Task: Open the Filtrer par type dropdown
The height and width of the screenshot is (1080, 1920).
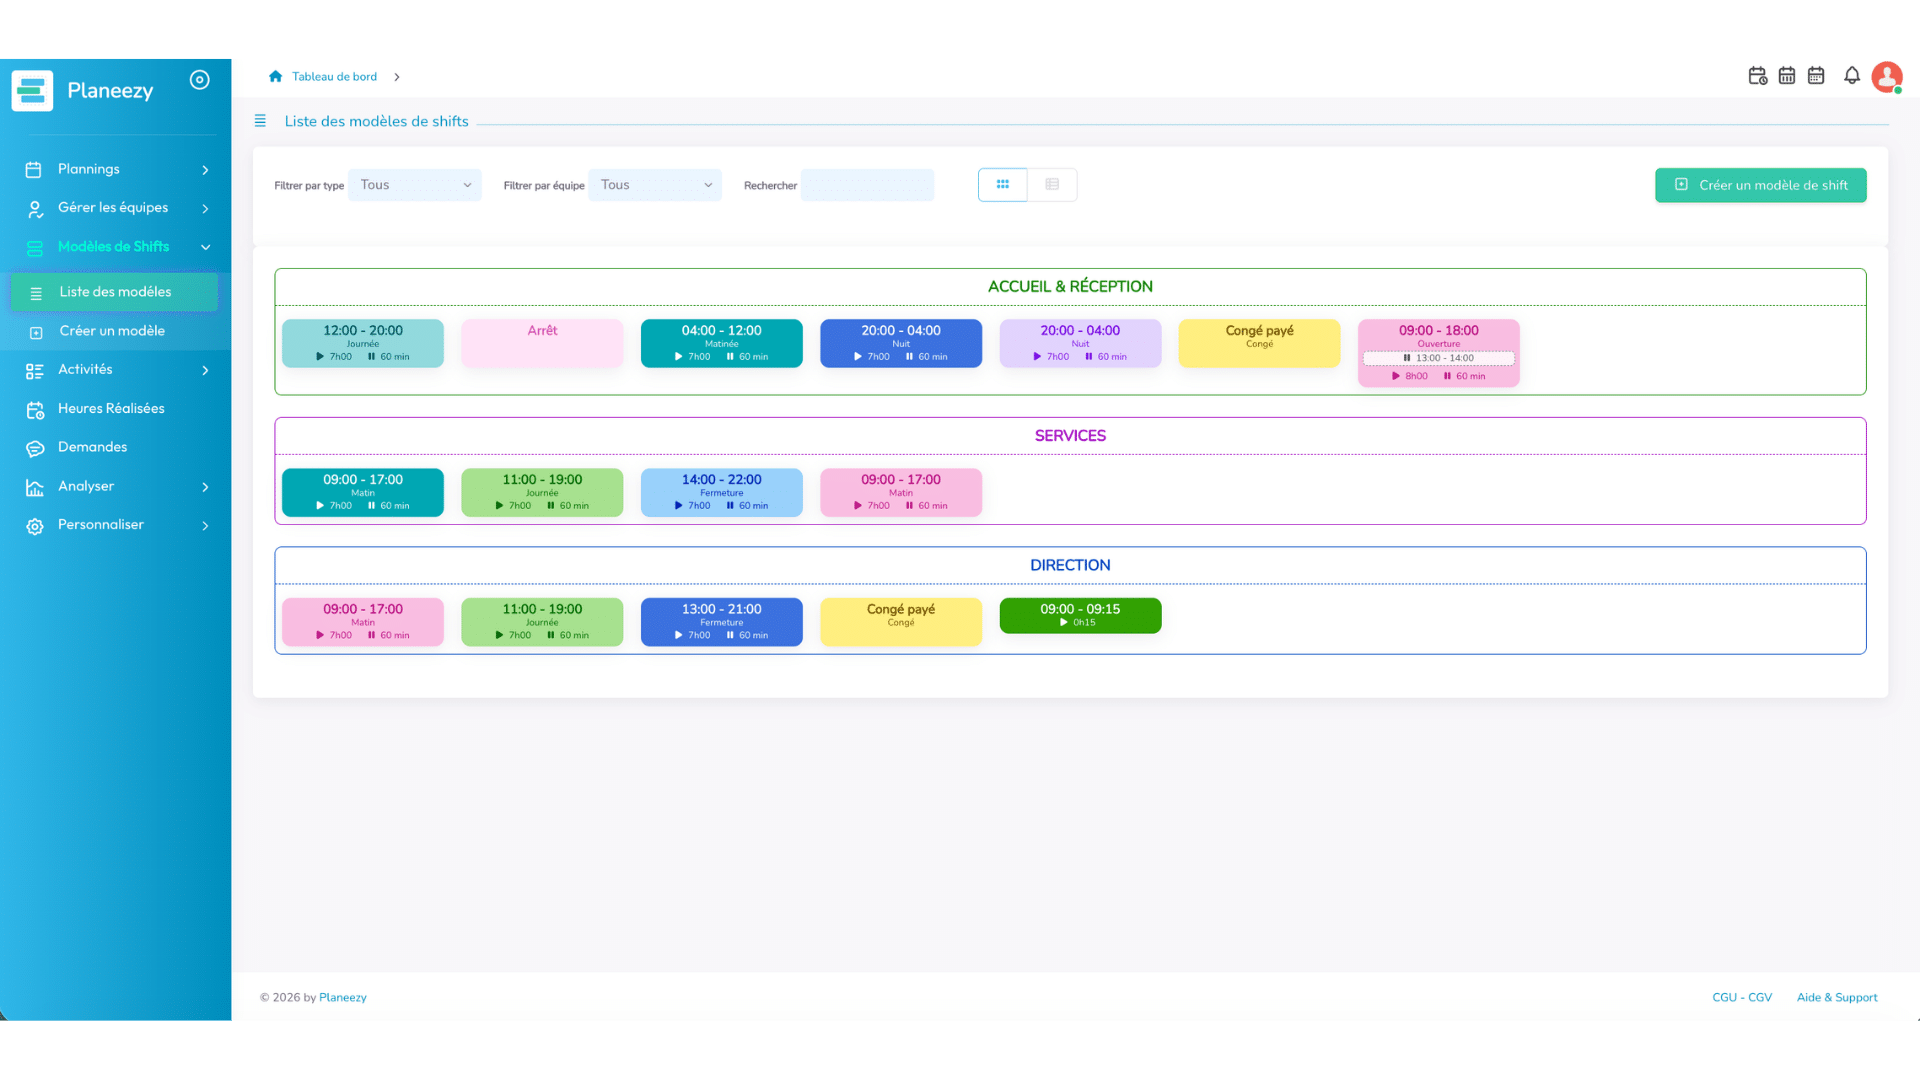Action: point(415,185)
